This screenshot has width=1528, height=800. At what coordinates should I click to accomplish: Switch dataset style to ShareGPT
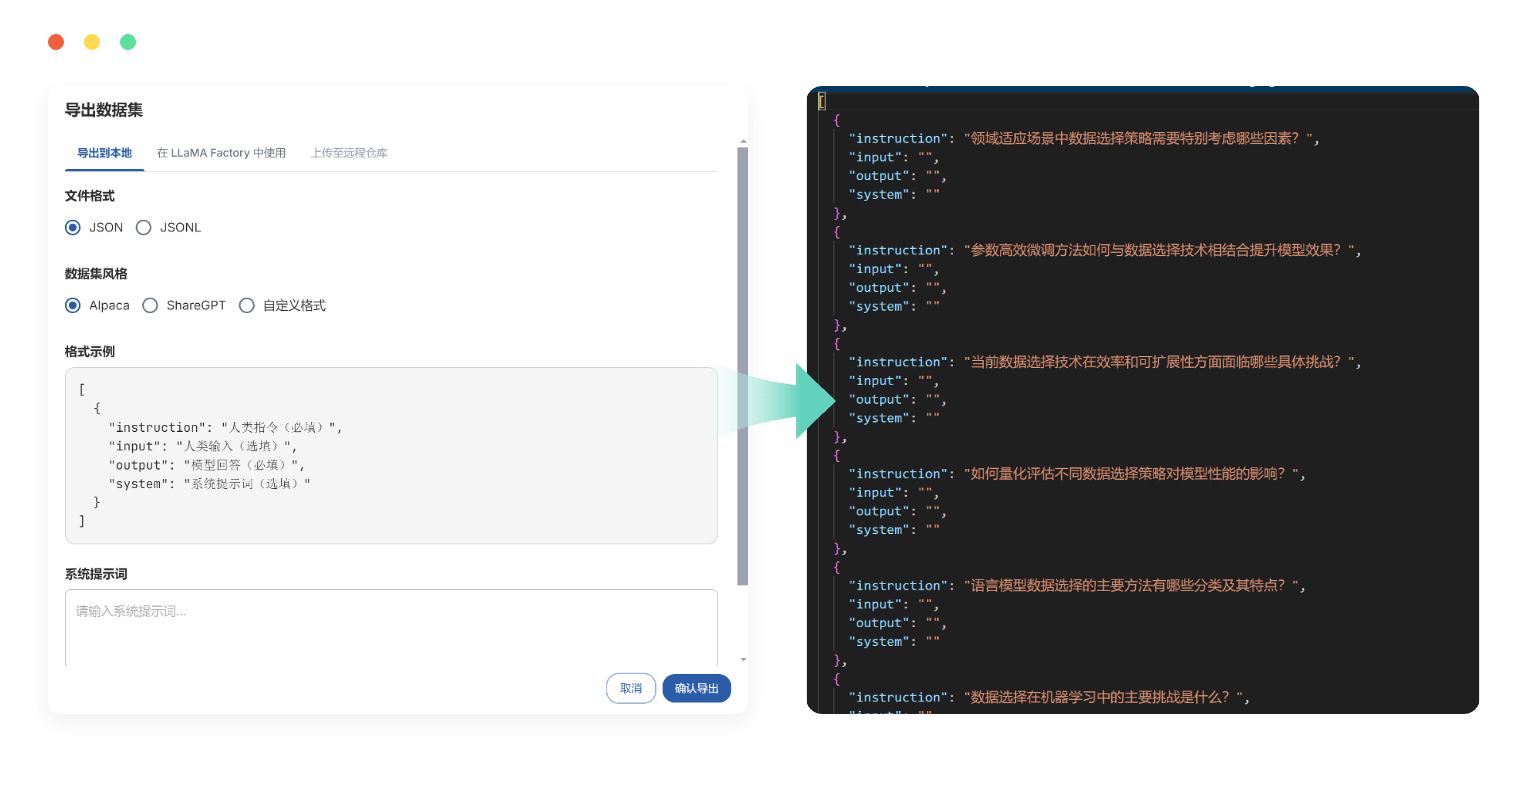(x=150, y=306)
